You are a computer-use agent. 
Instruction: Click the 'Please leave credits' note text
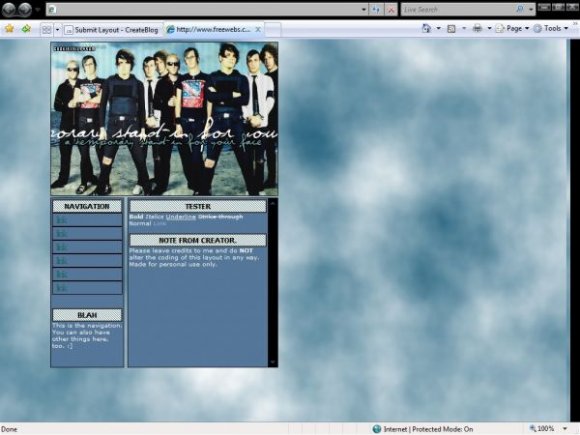coord(195,257)
